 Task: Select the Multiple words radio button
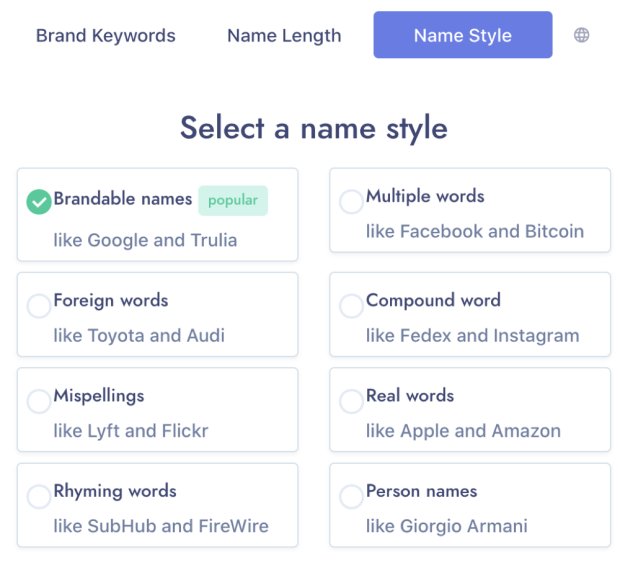pyautogui.click(x=351, y=202)
